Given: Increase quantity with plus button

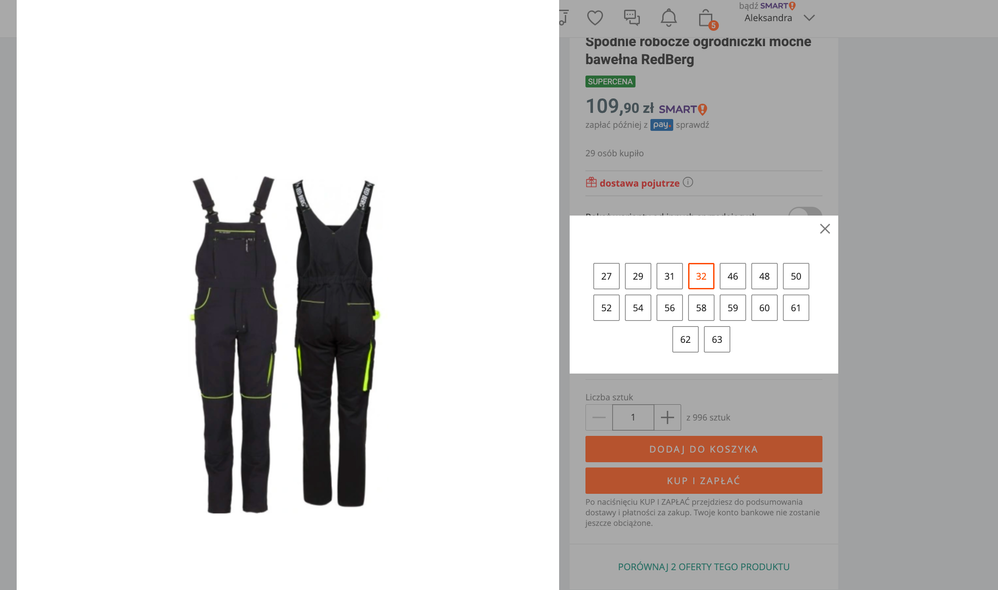Looking at the screenshot, I should pos(667,418).
